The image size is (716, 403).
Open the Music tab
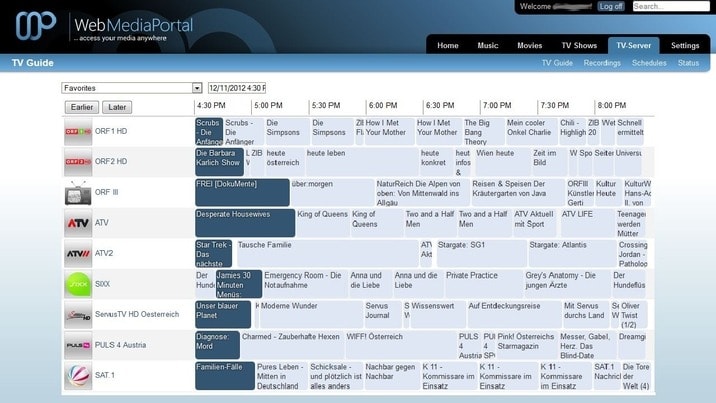coord(488,45)
